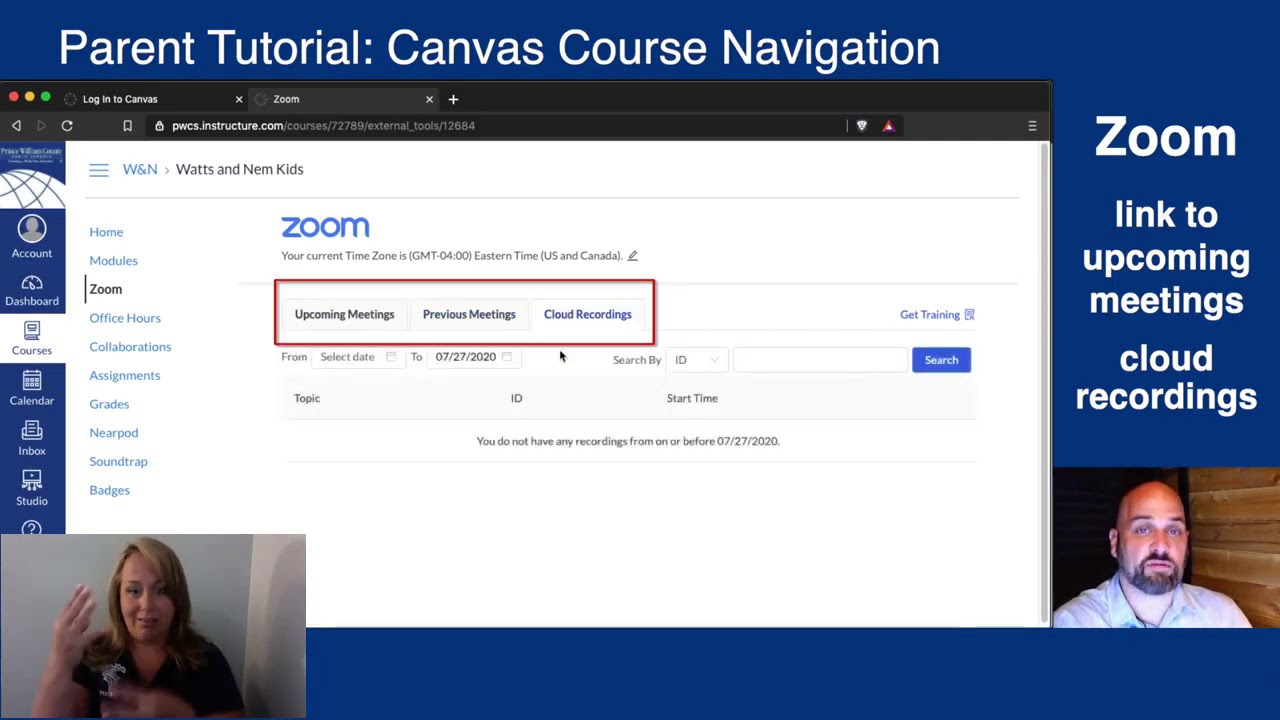The image size is (1280, 720).
Task: Click the search text input field
Action: [x=820, y=360]
